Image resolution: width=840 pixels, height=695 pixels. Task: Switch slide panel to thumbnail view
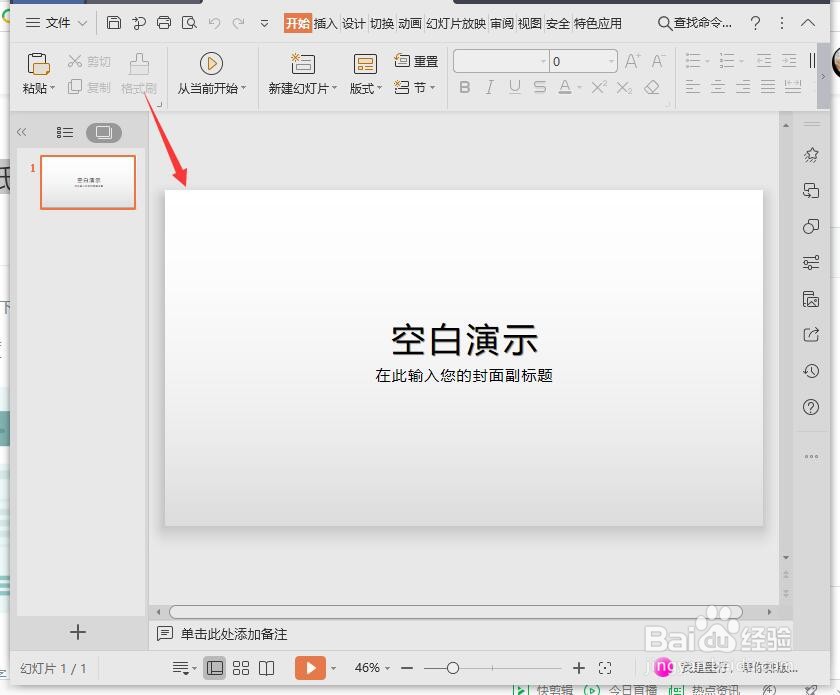point(104,132)
